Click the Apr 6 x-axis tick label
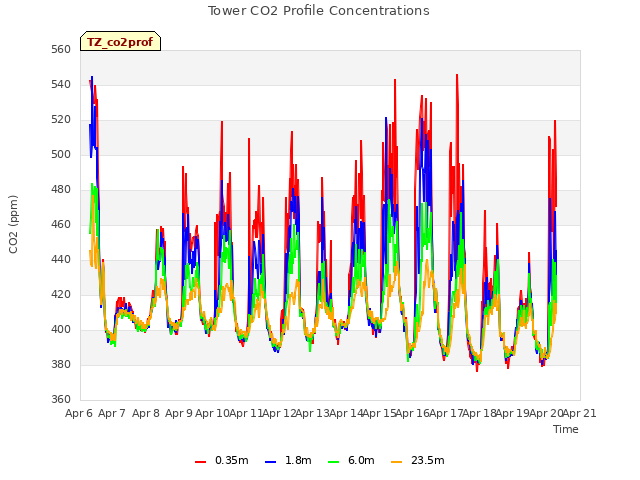Viewport: 640px width, 480px height. coord(79,413)
